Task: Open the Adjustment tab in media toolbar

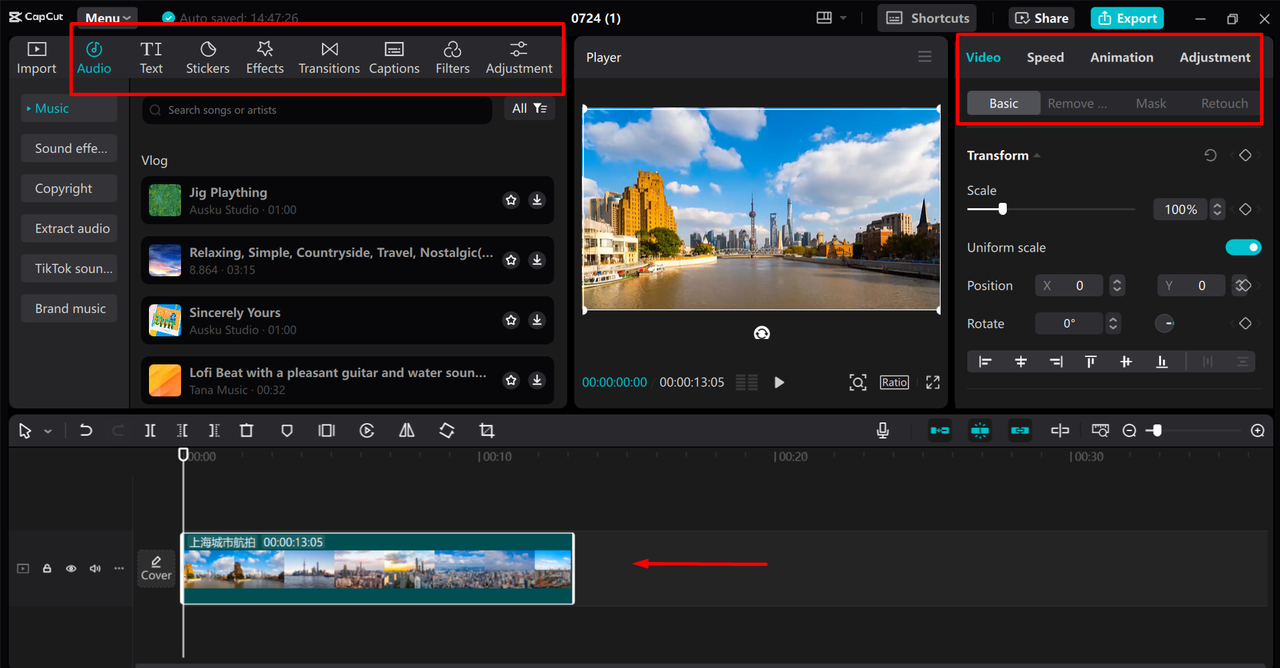Action: coord(519,58)
